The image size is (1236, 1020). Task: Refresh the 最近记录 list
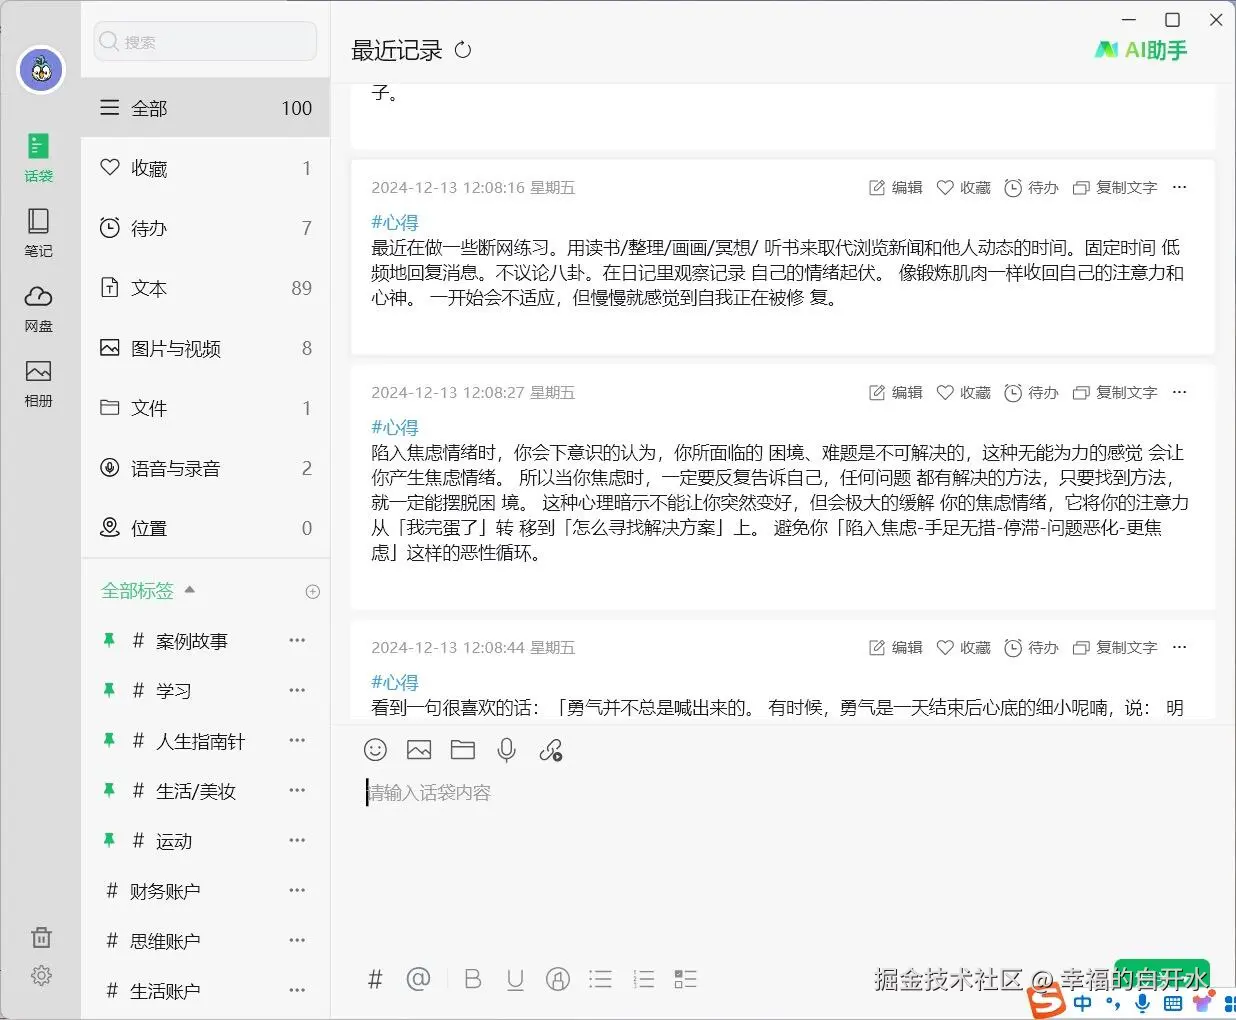point(462,50)
